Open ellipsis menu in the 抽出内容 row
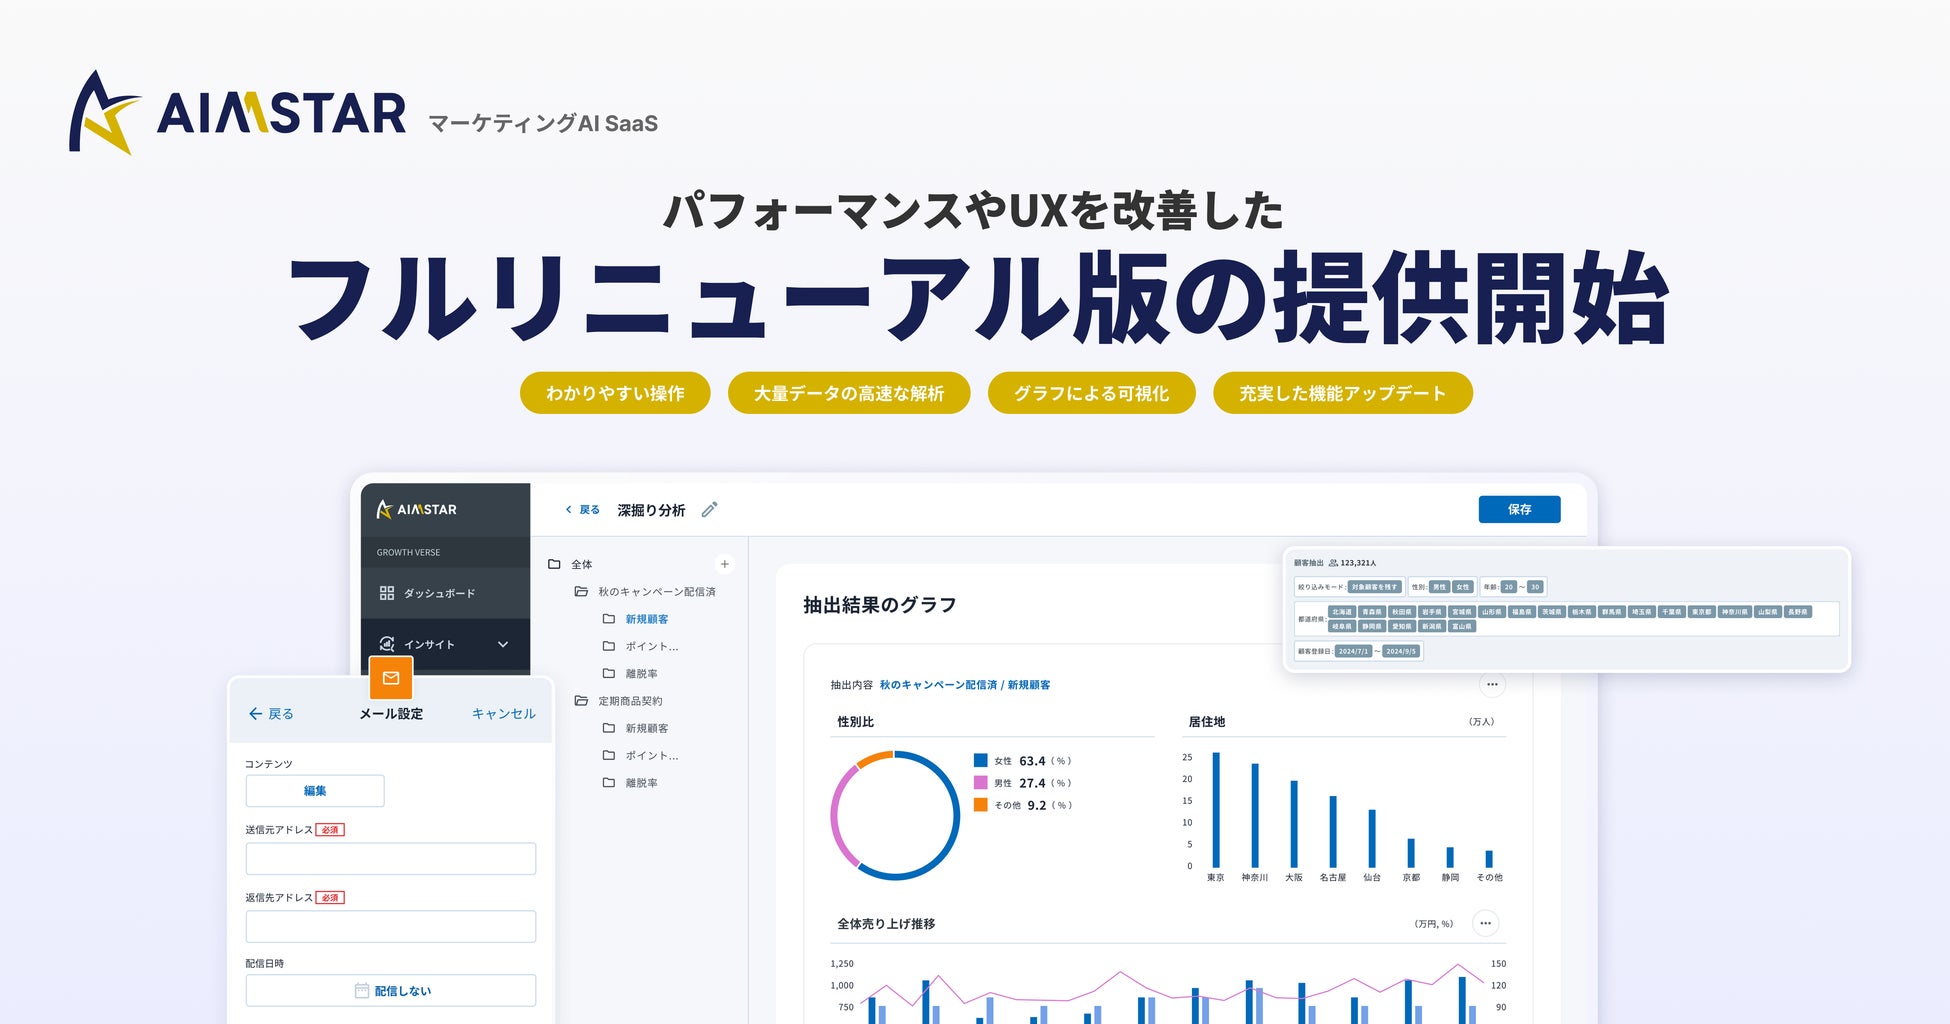The height and width of the screenshot is (1024, 1950). pos(1492,685)
